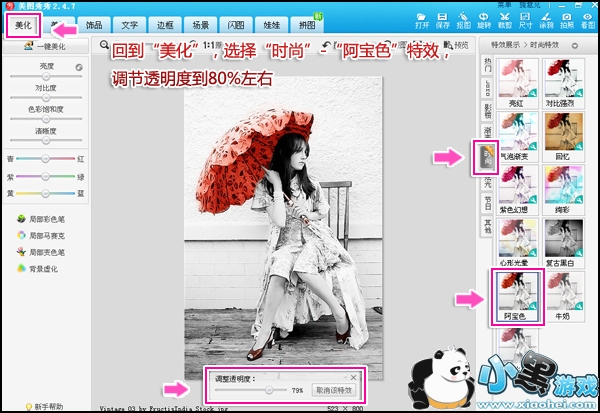This screenshot has height=413, width=600.
Task: Click the 亮度 brightness slider
Action: coord(45,79)
